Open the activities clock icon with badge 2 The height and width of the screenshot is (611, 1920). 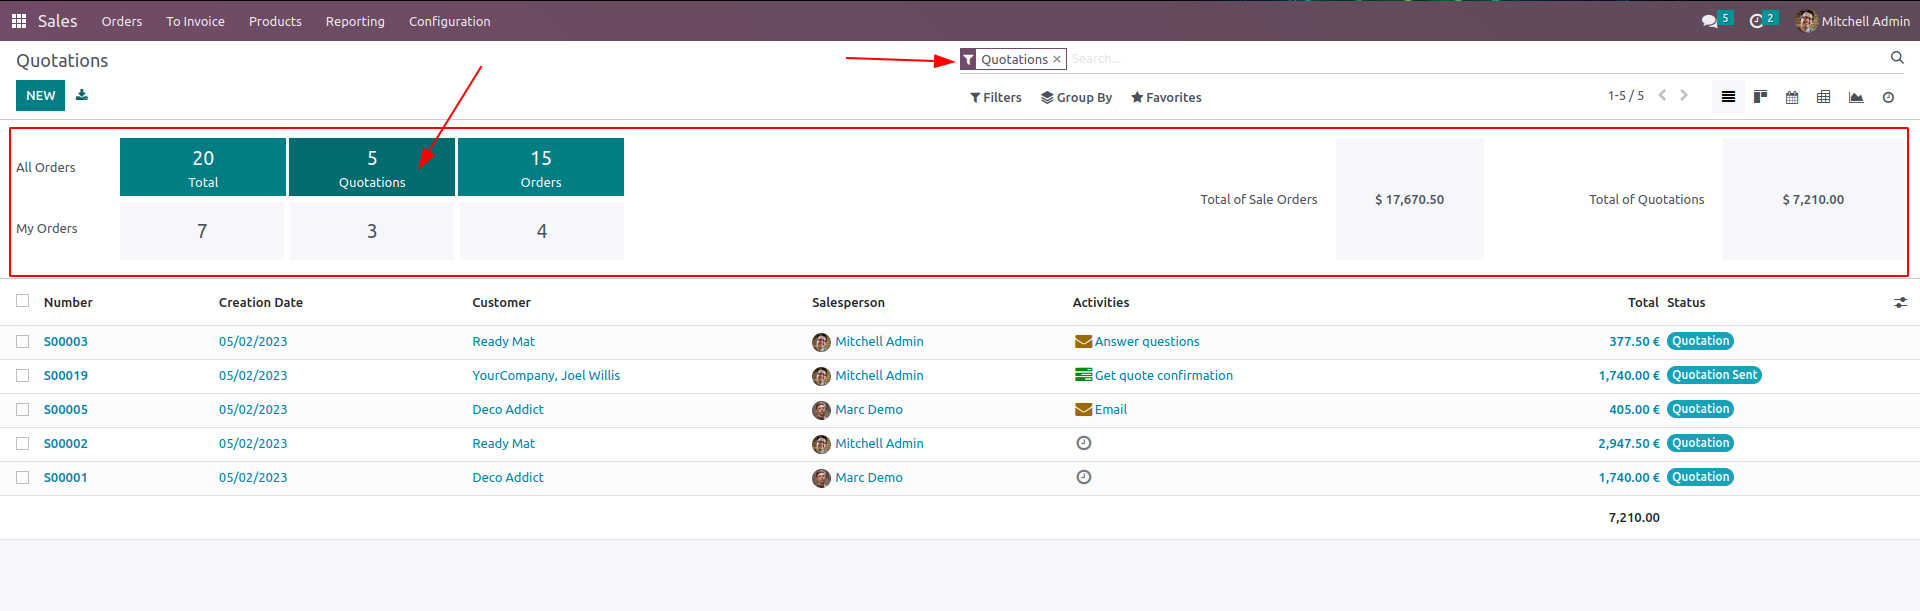(1756, 21)
